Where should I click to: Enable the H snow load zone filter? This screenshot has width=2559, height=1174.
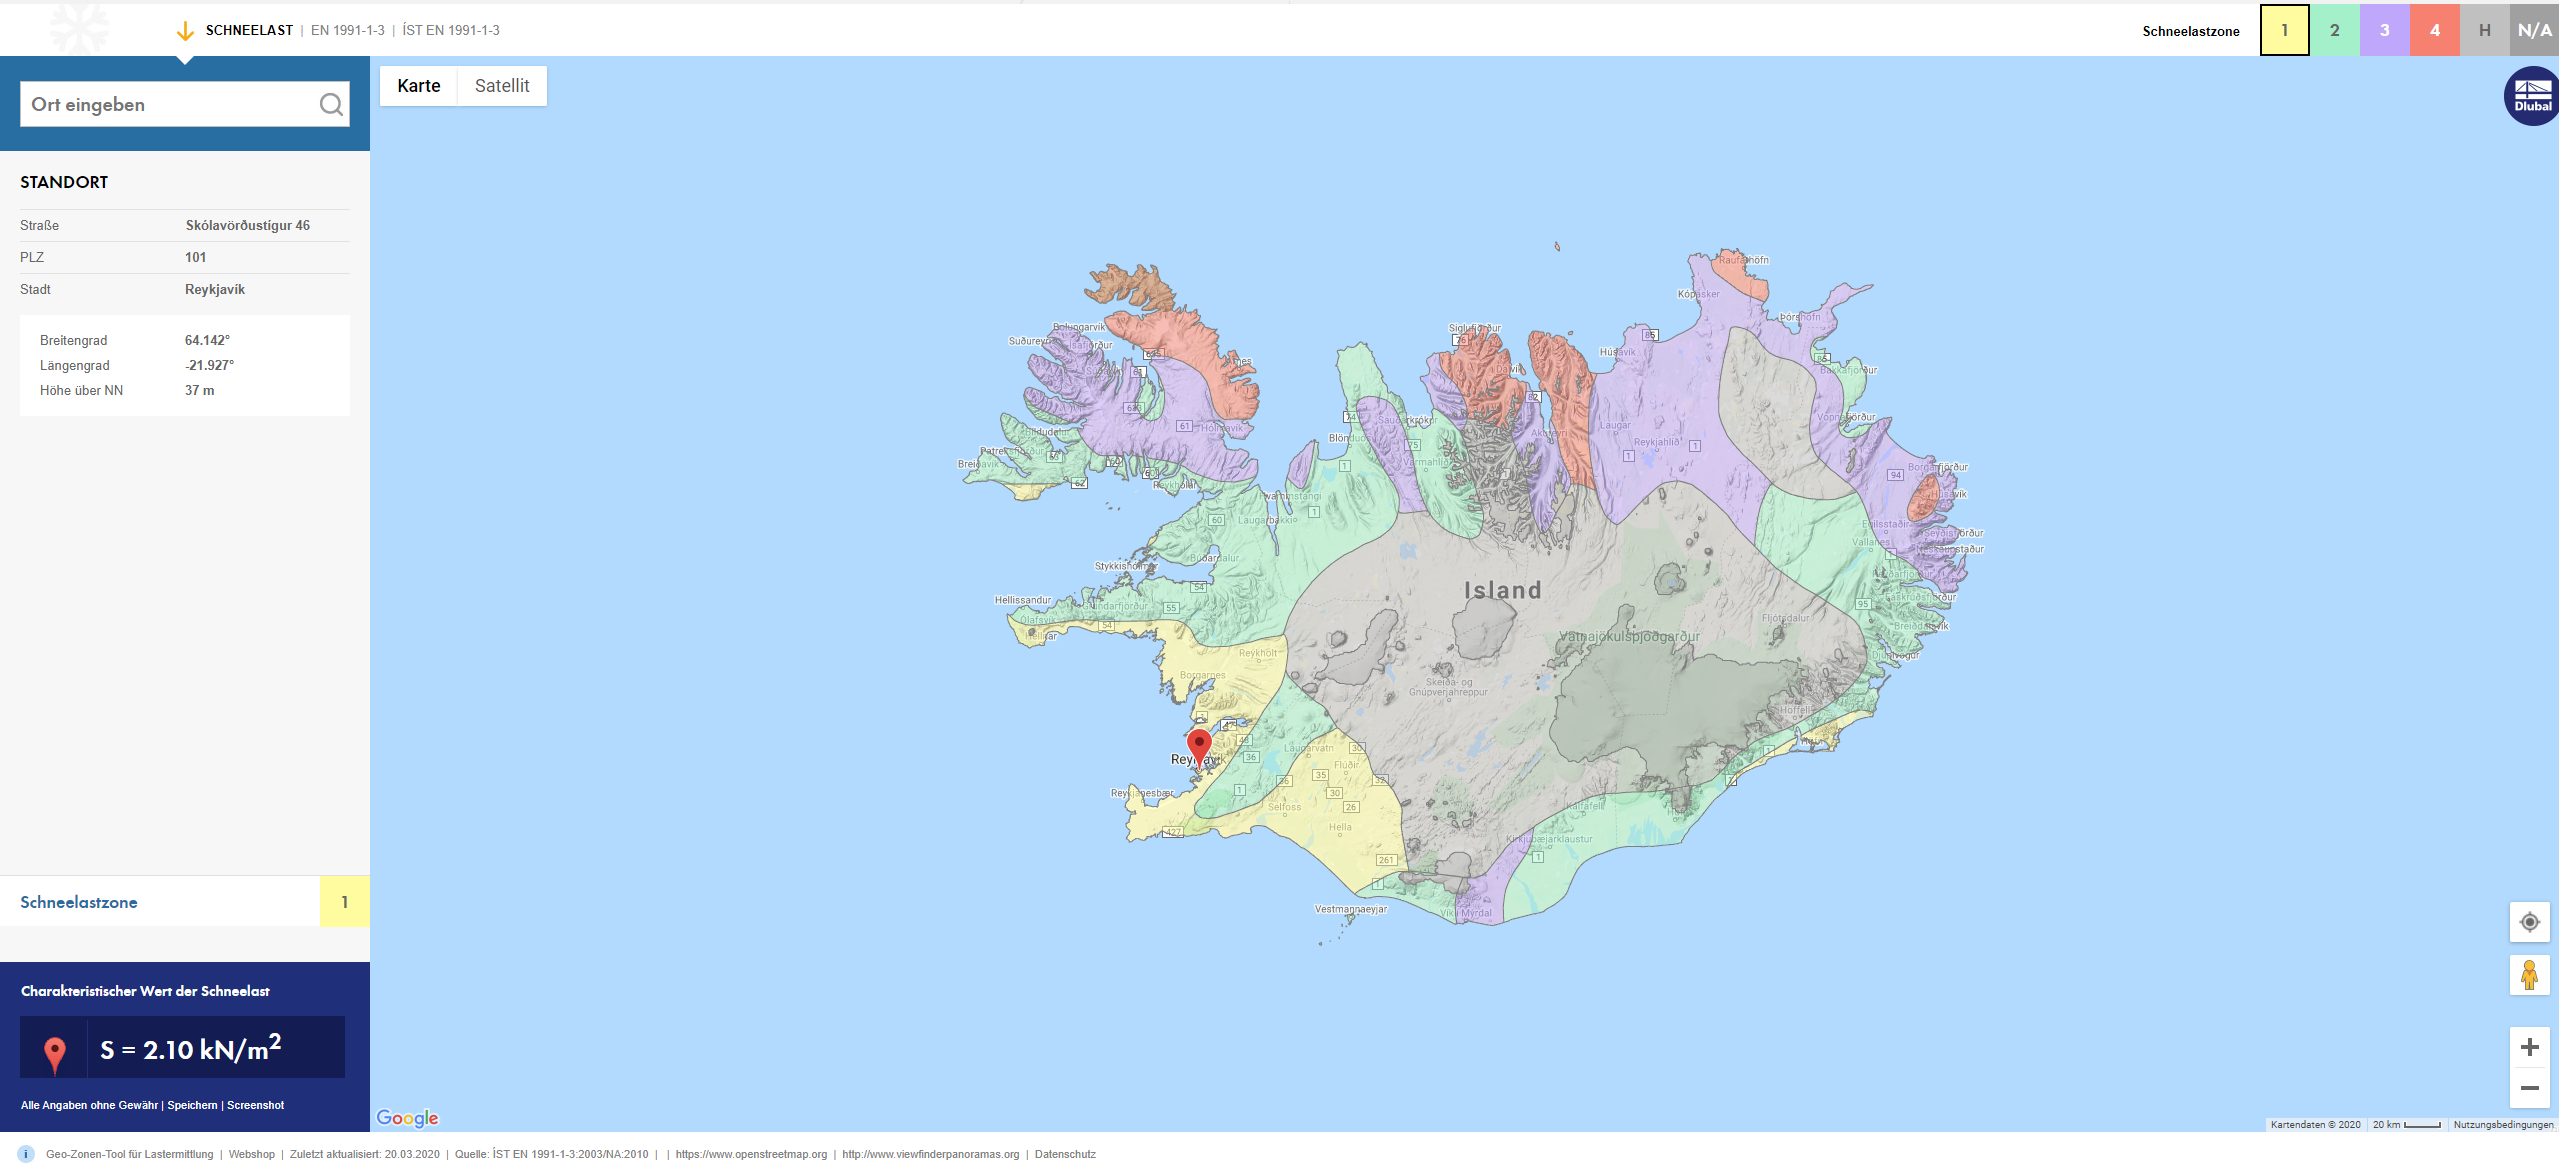[x=2484, y=29]
